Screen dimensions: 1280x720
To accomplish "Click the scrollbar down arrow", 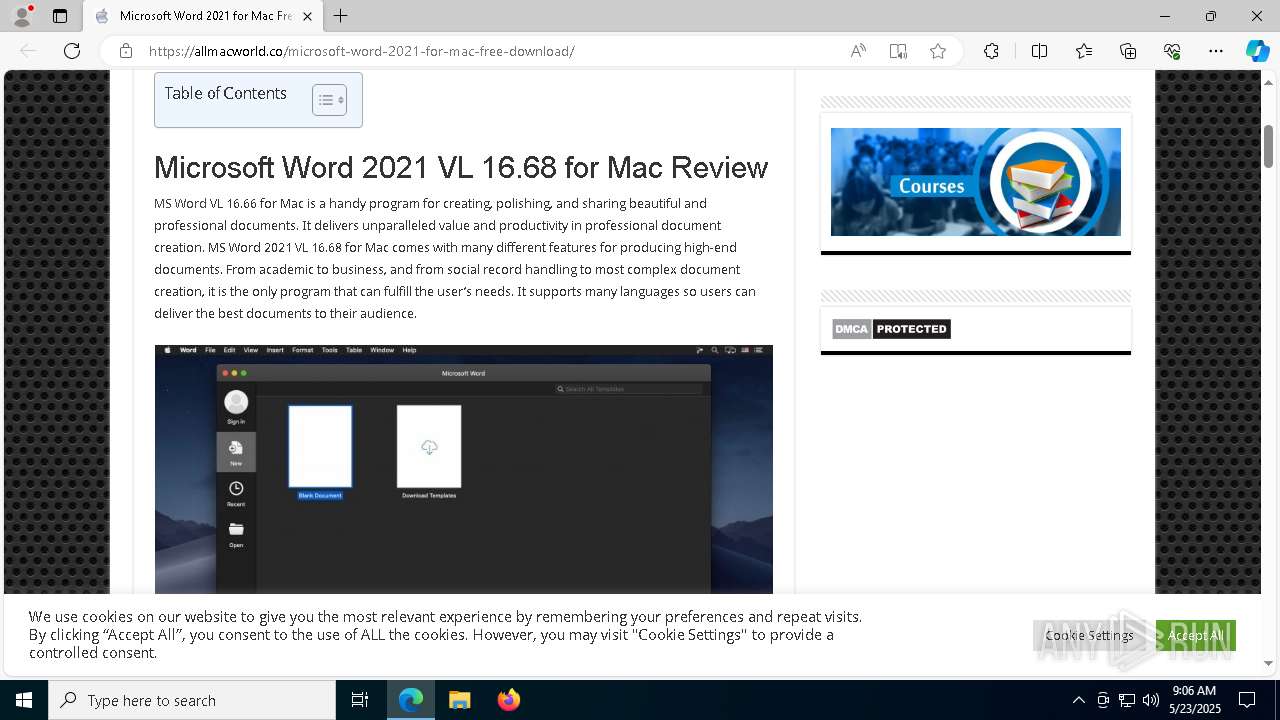I will point(1269,663).
